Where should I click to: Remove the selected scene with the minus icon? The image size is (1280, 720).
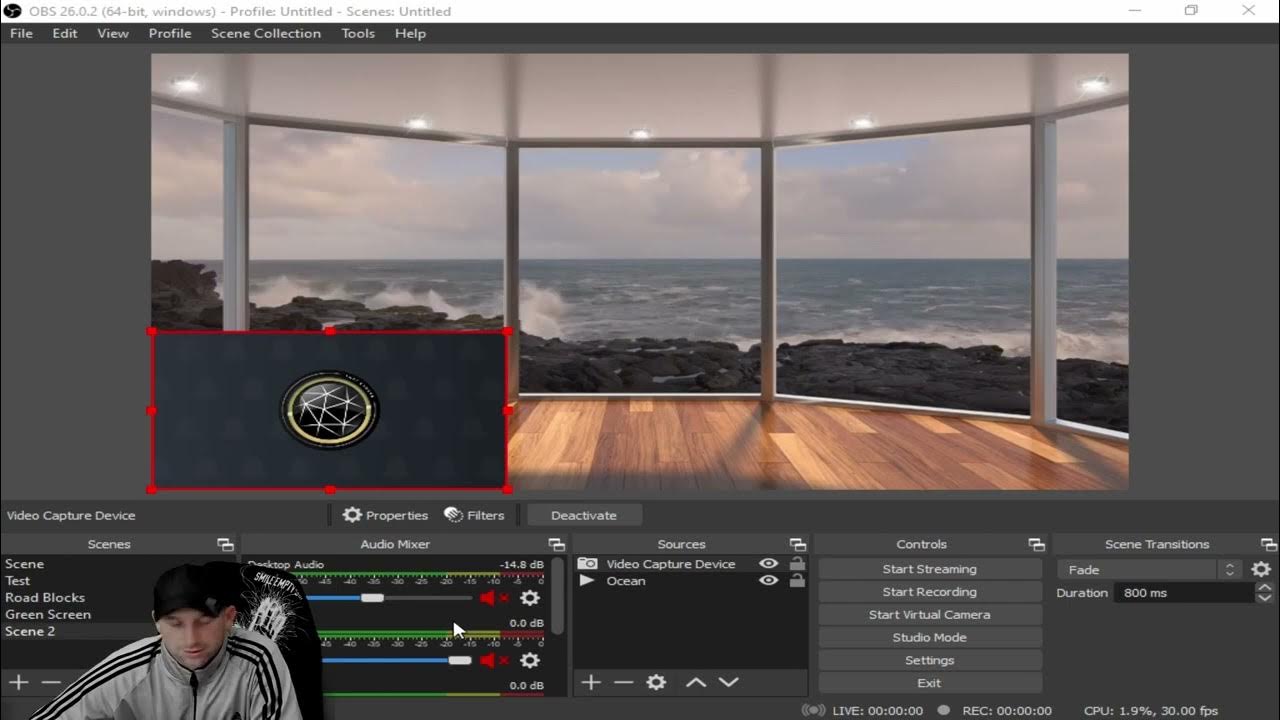pyautogui.click(x=51, y=682)
